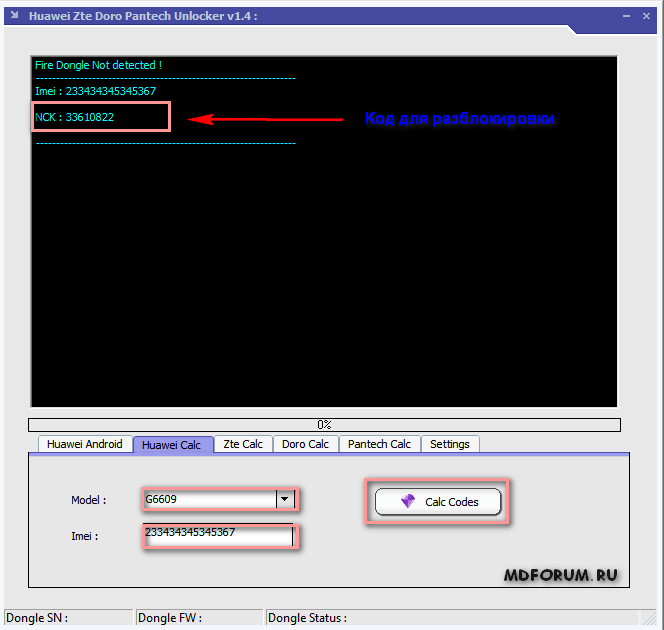Viewport: 664px width, 630px height.
Task: Click the NCK code line in console
Action: 75,117
